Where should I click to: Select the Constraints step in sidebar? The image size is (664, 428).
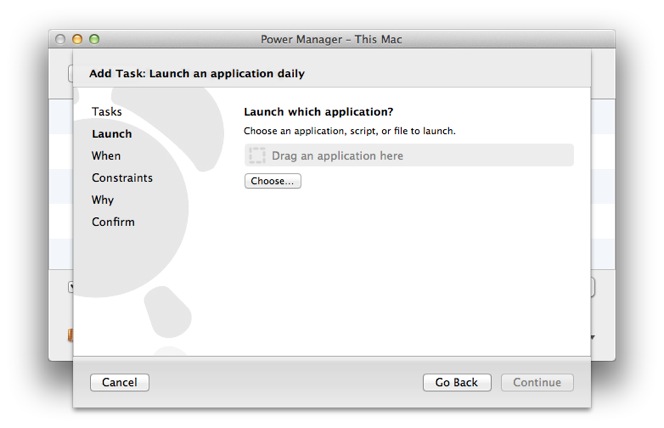(x=122, y=178)
